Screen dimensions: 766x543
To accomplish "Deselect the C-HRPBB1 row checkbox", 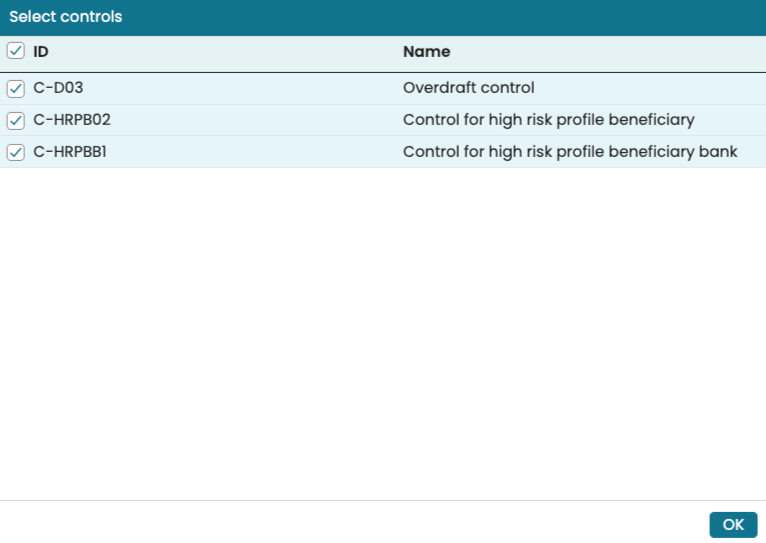I will 15,152.
